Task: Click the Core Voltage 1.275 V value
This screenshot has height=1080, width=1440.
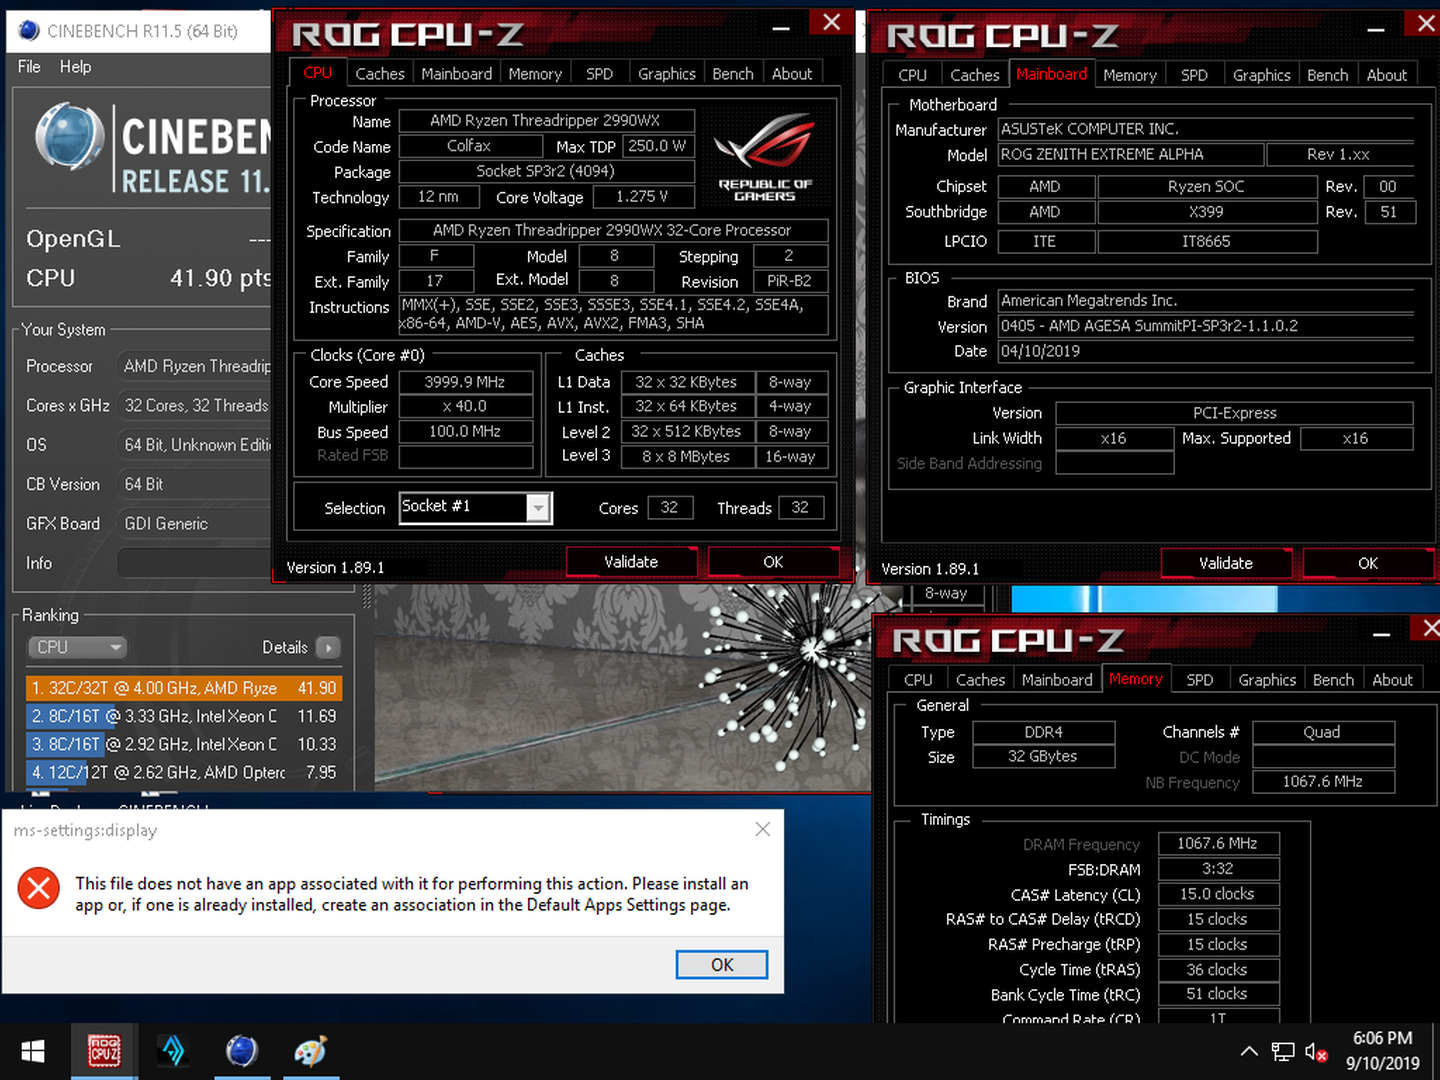Action: pos(642,196)
